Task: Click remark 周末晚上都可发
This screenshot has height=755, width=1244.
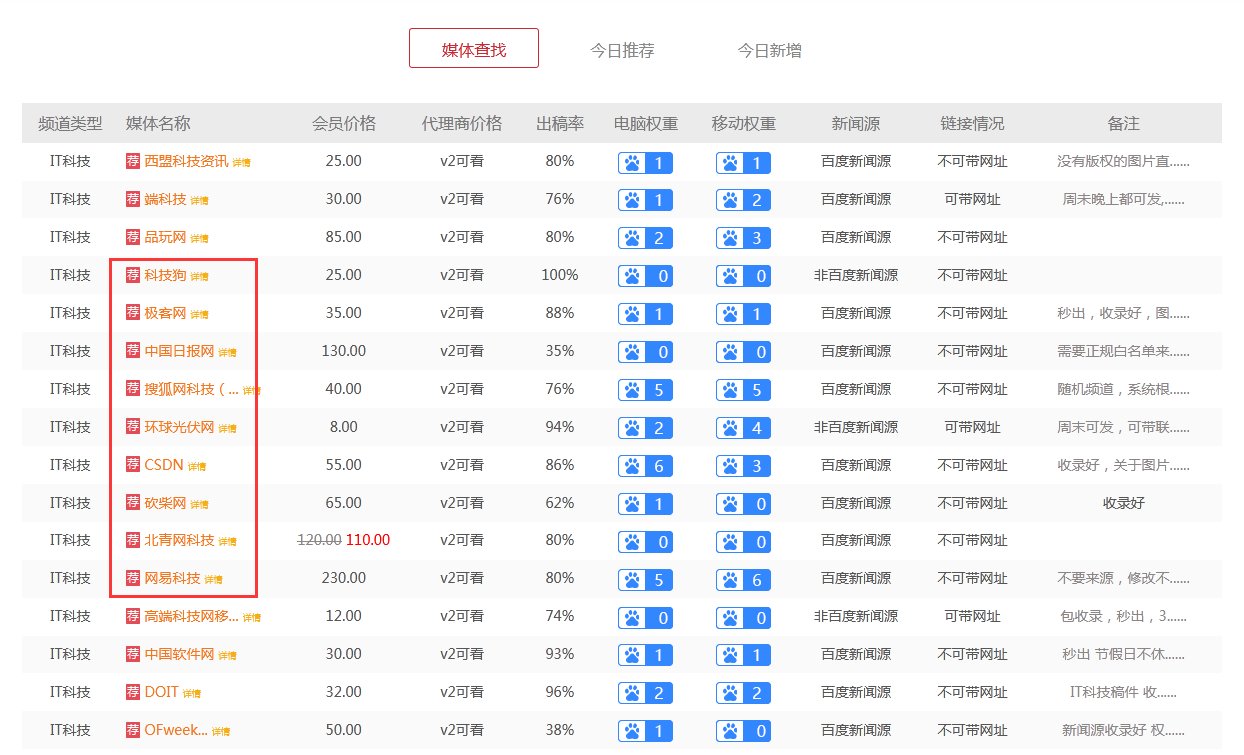Action: [x=1124, y=198]
